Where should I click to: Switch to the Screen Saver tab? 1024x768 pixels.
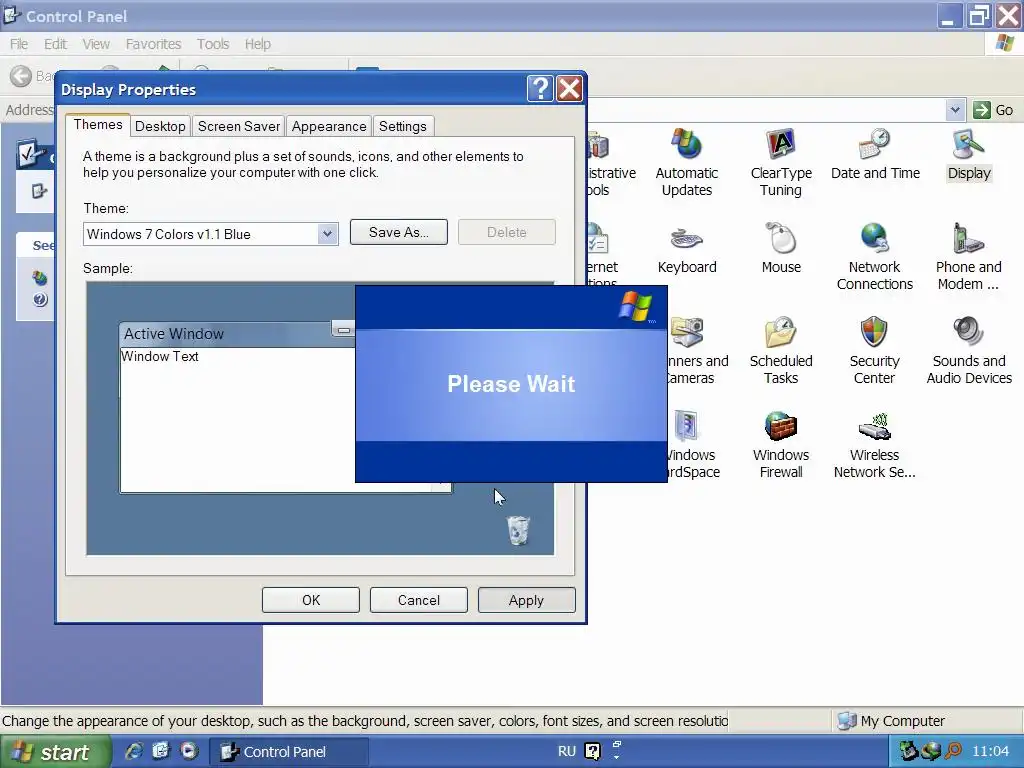click(238, 126)
